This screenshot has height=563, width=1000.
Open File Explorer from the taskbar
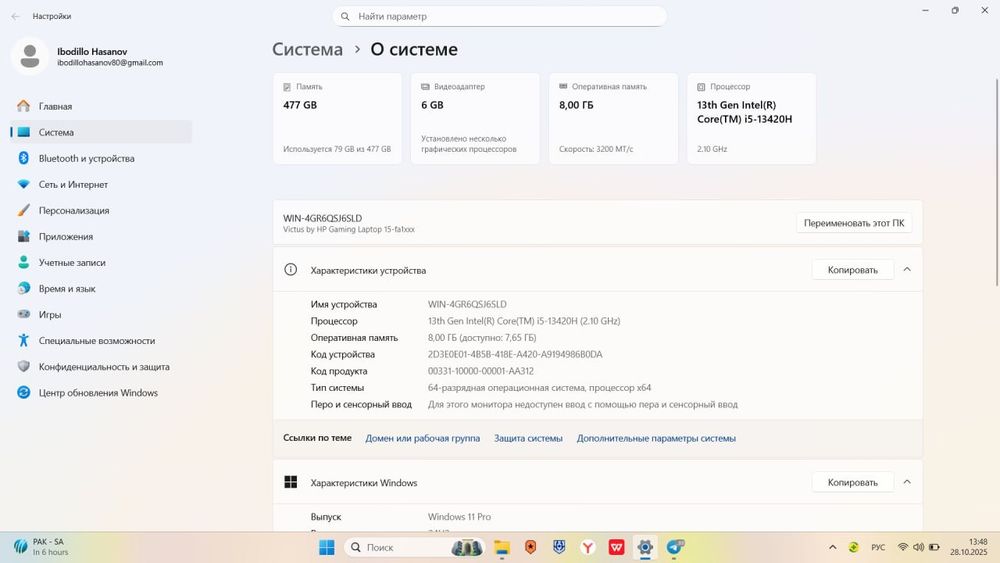502,547
